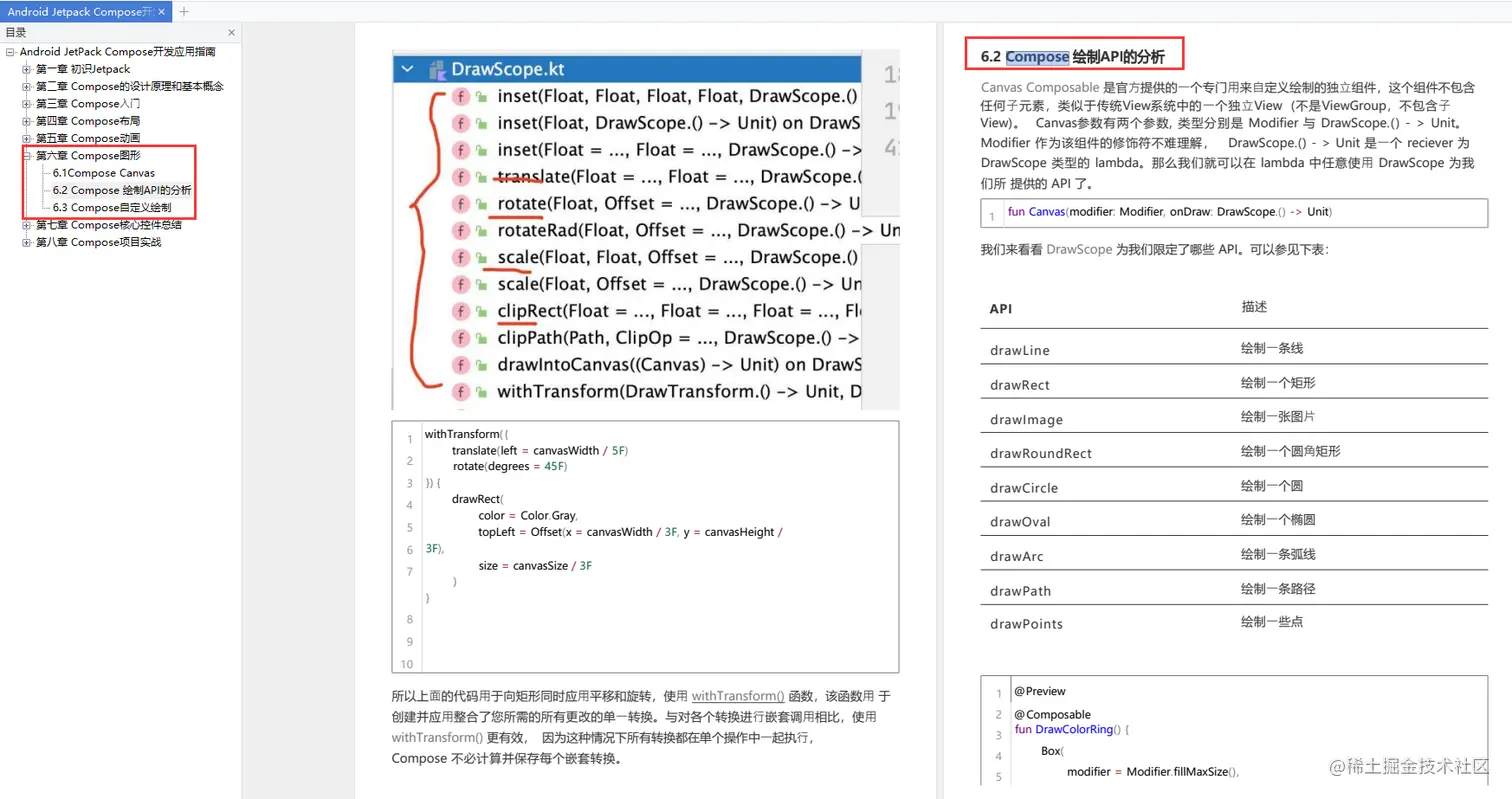Screen dimensions: 1512x799
Task: Open section 6.1Compose Canvas
Action: 104,173
